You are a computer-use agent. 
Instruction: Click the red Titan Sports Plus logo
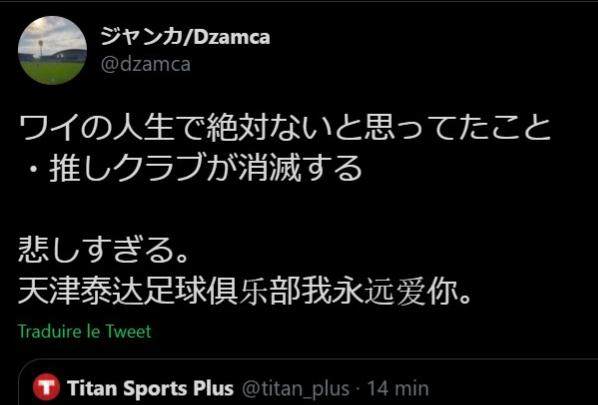point(46,387)
